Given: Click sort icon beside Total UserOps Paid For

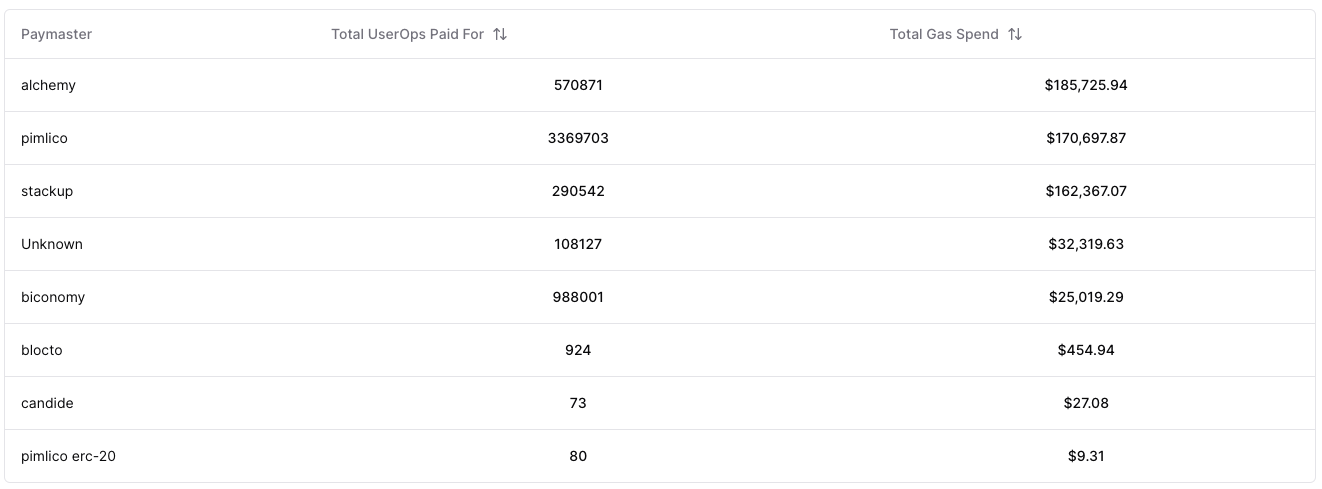Looking at the screenshot, I should click(500, 35).
